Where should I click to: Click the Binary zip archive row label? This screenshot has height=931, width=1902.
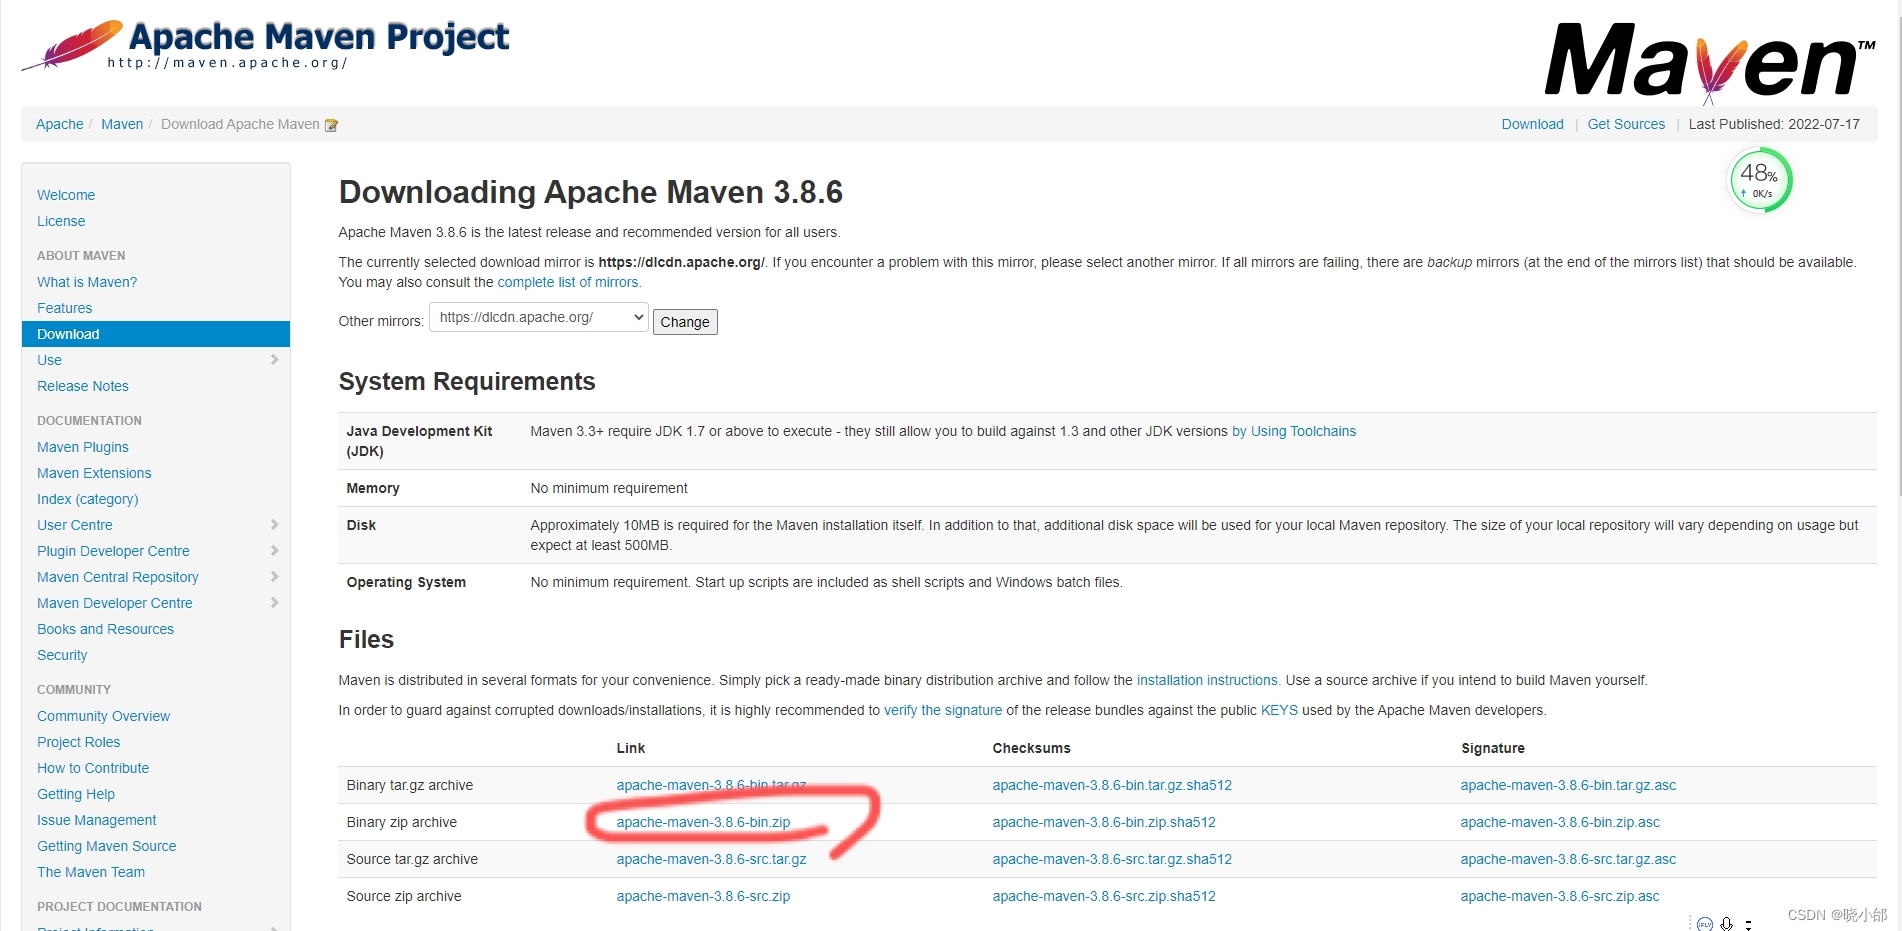(x=401, y=822)
